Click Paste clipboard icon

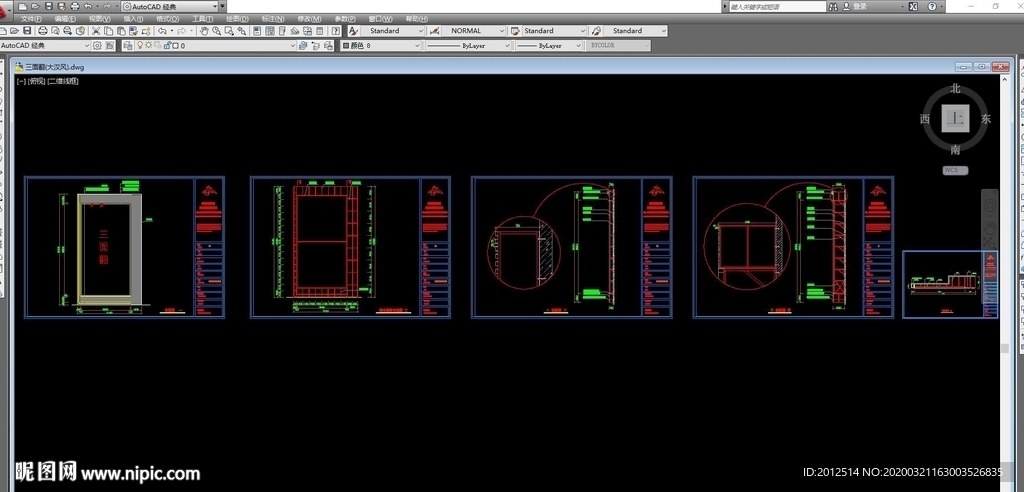pos(121,31)
